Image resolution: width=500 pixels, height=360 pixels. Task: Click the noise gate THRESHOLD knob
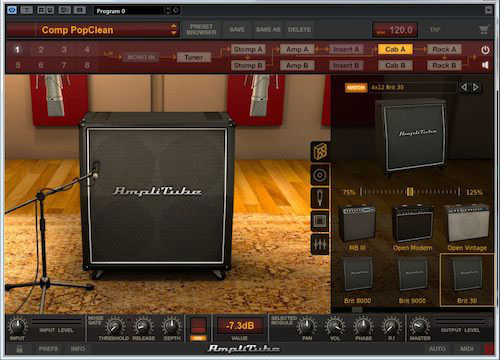coord(114,327)
